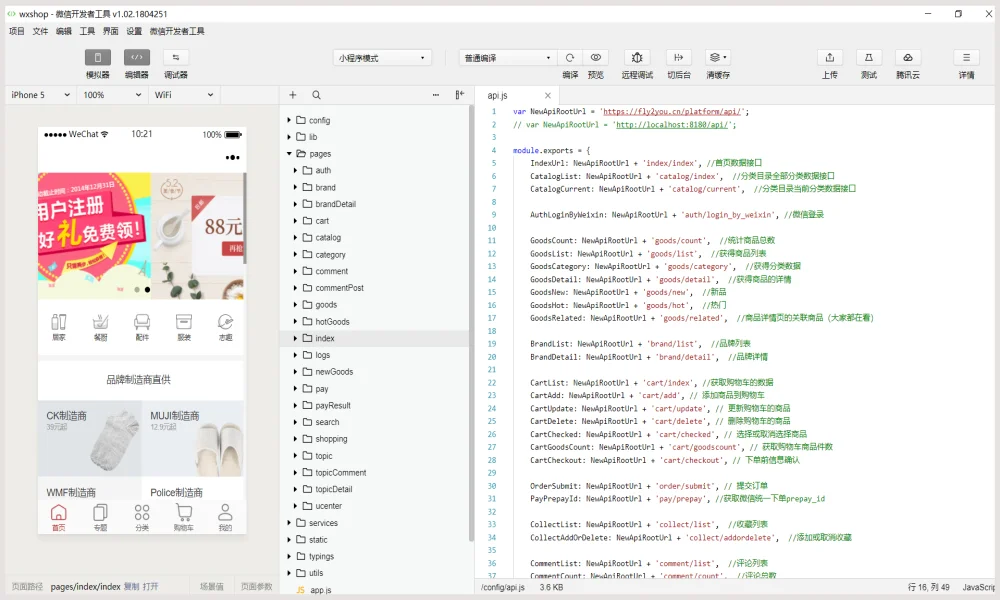
Task: Click the 预览 preview eye icon
Action: tap(596, 58)
